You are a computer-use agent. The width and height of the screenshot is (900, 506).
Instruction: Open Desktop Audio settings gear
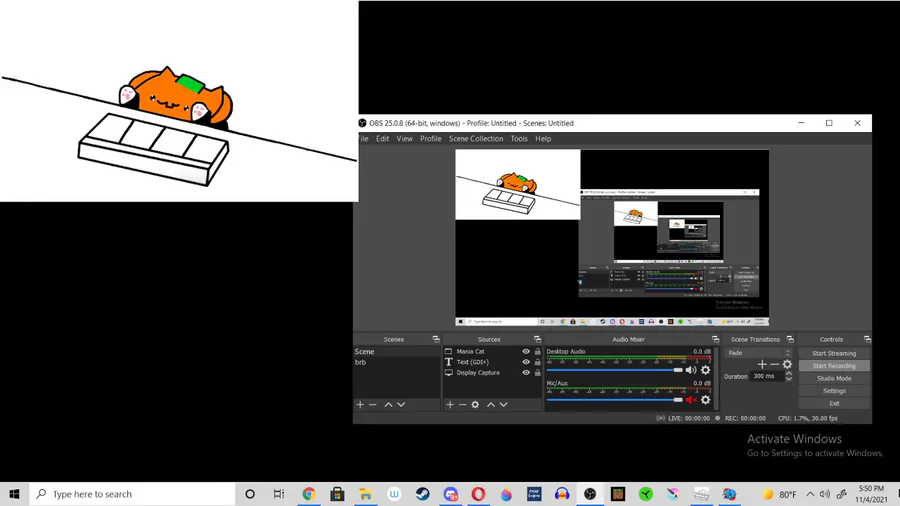tap(705, 370)
